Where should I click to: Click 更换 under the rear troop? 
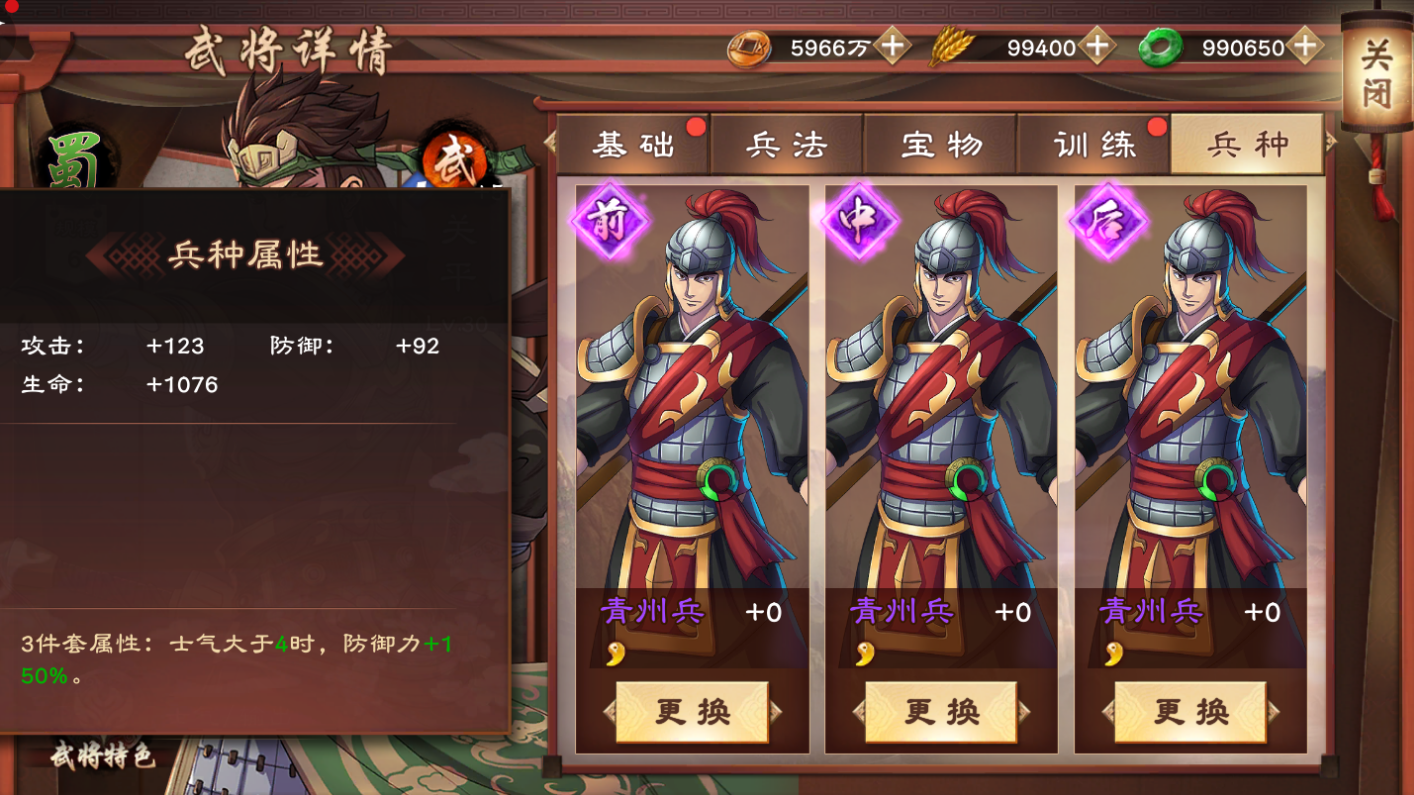[1191, 712]
